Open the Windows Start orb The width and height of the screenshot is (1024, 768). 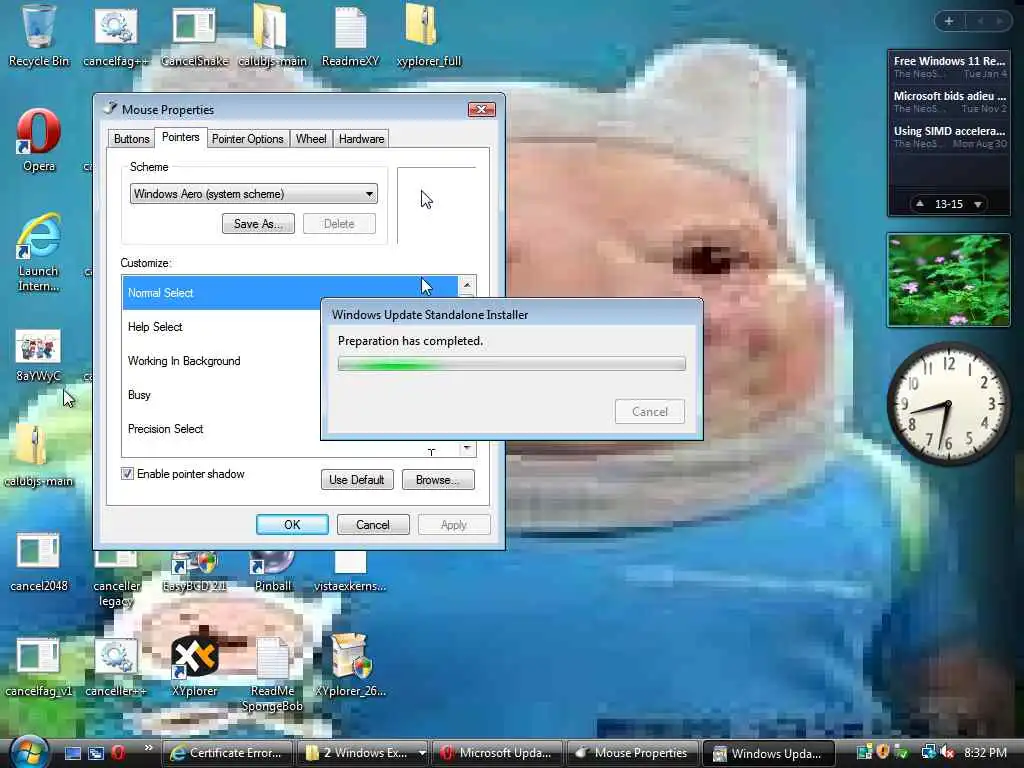point(28,752)
